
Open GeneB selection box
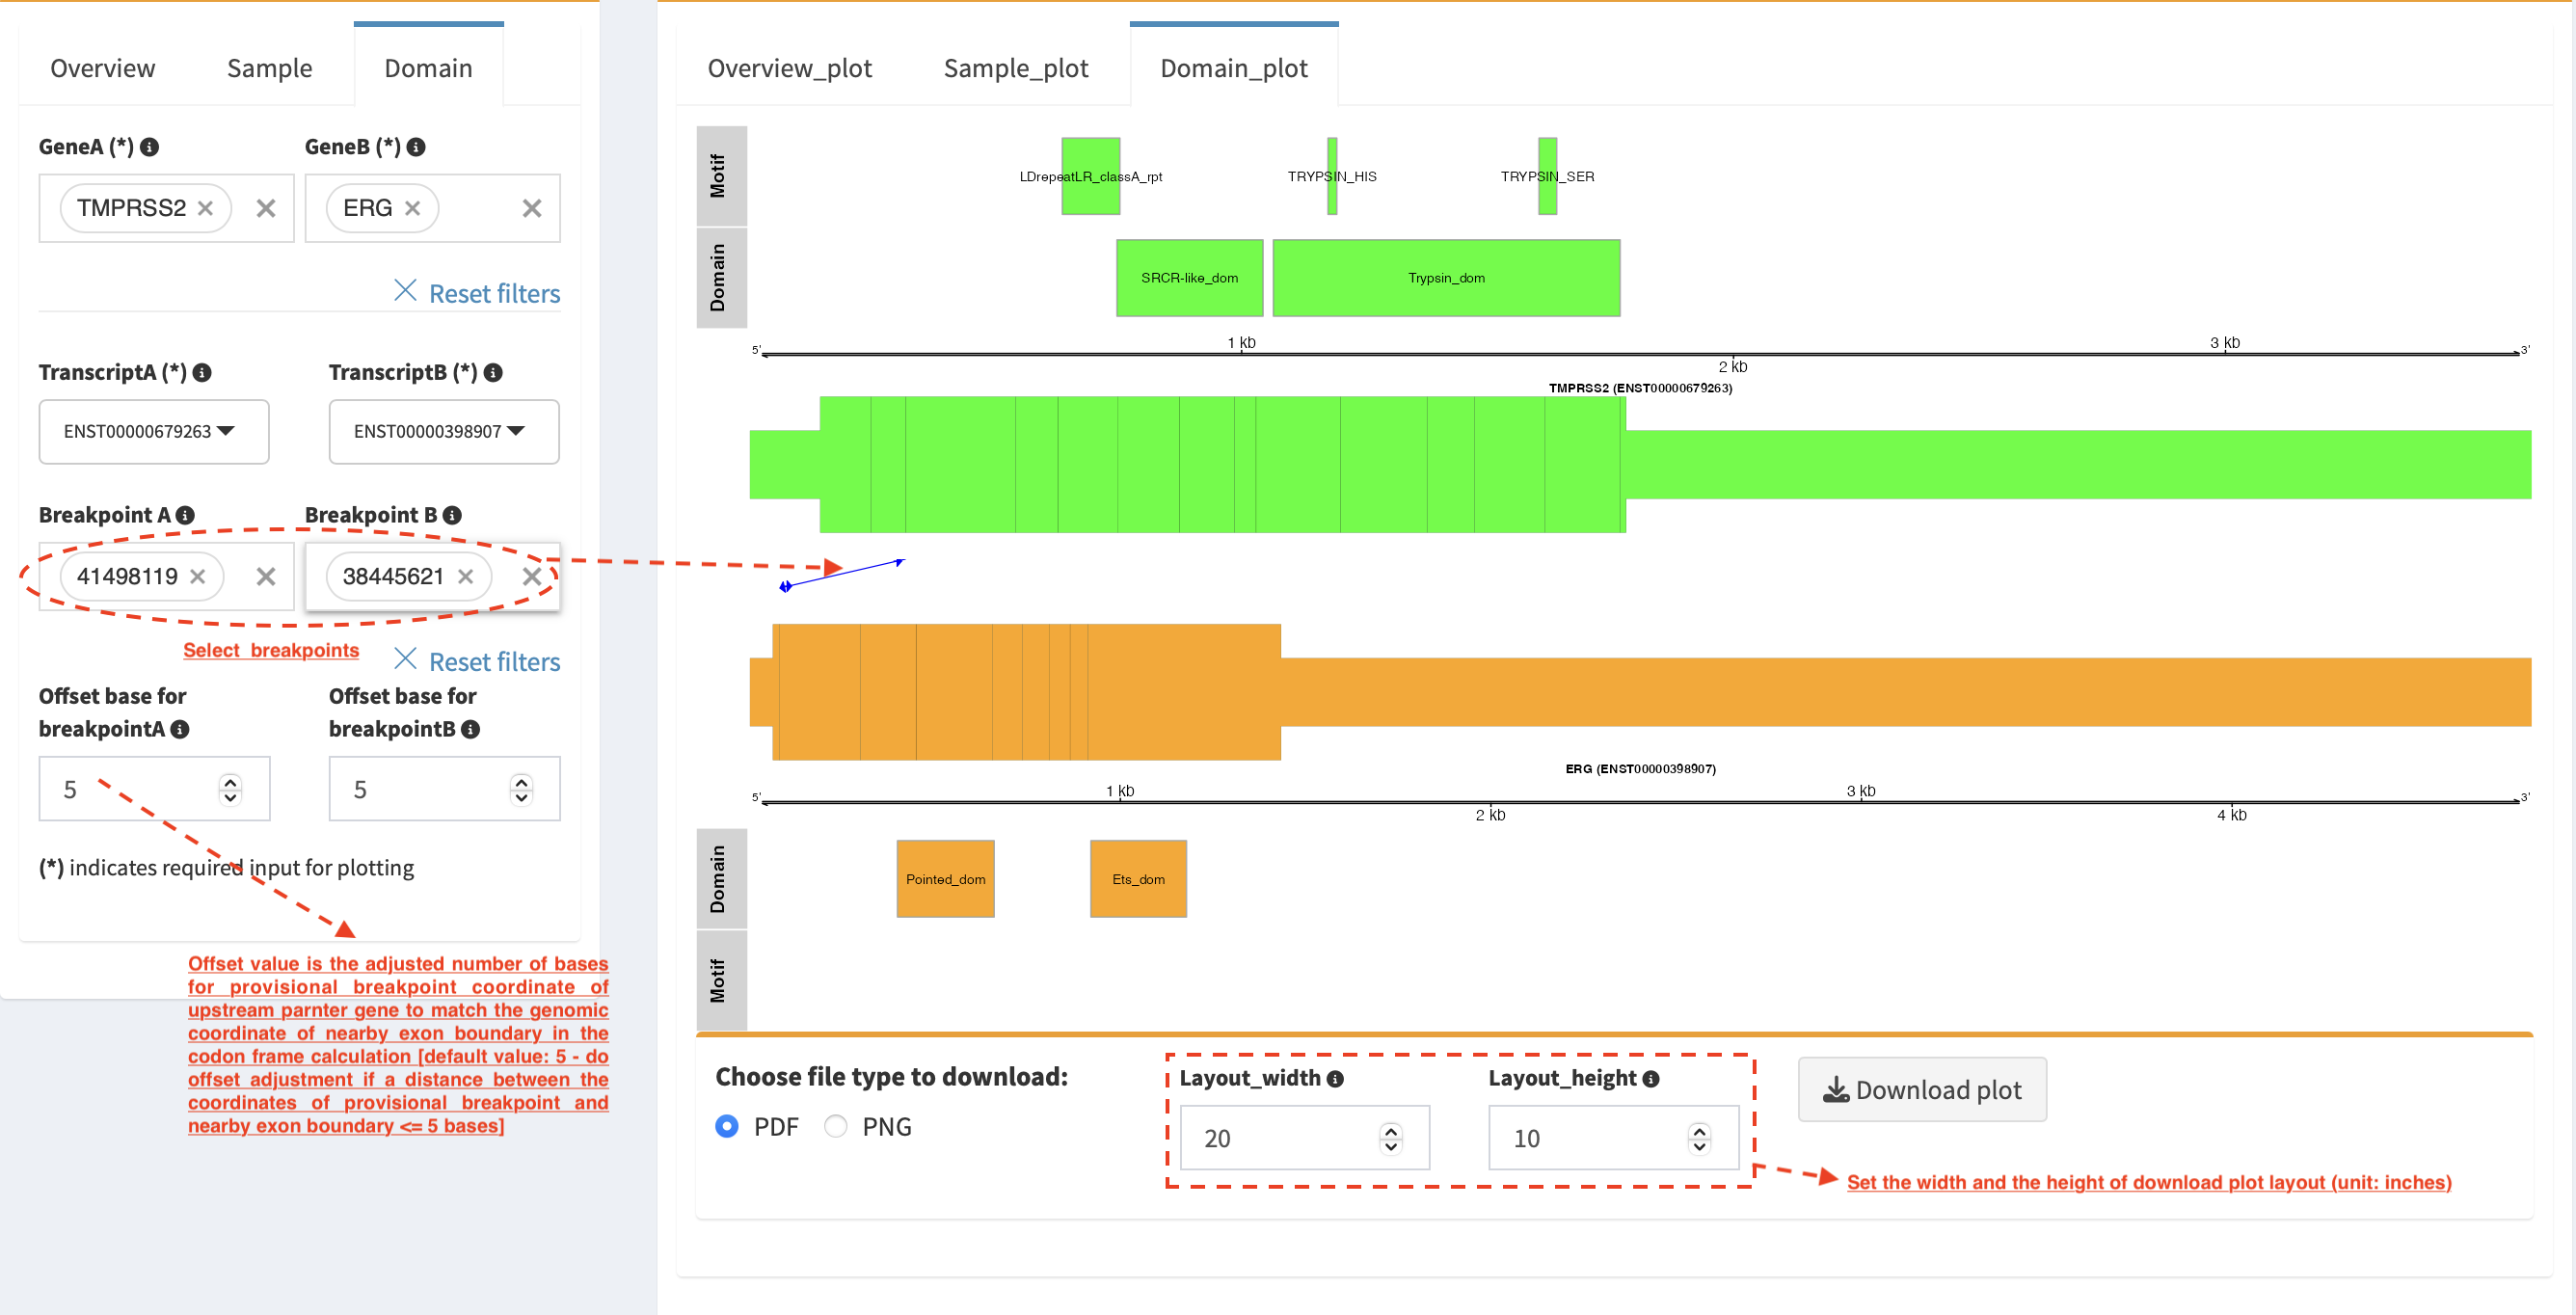click(x=432, y=208)
